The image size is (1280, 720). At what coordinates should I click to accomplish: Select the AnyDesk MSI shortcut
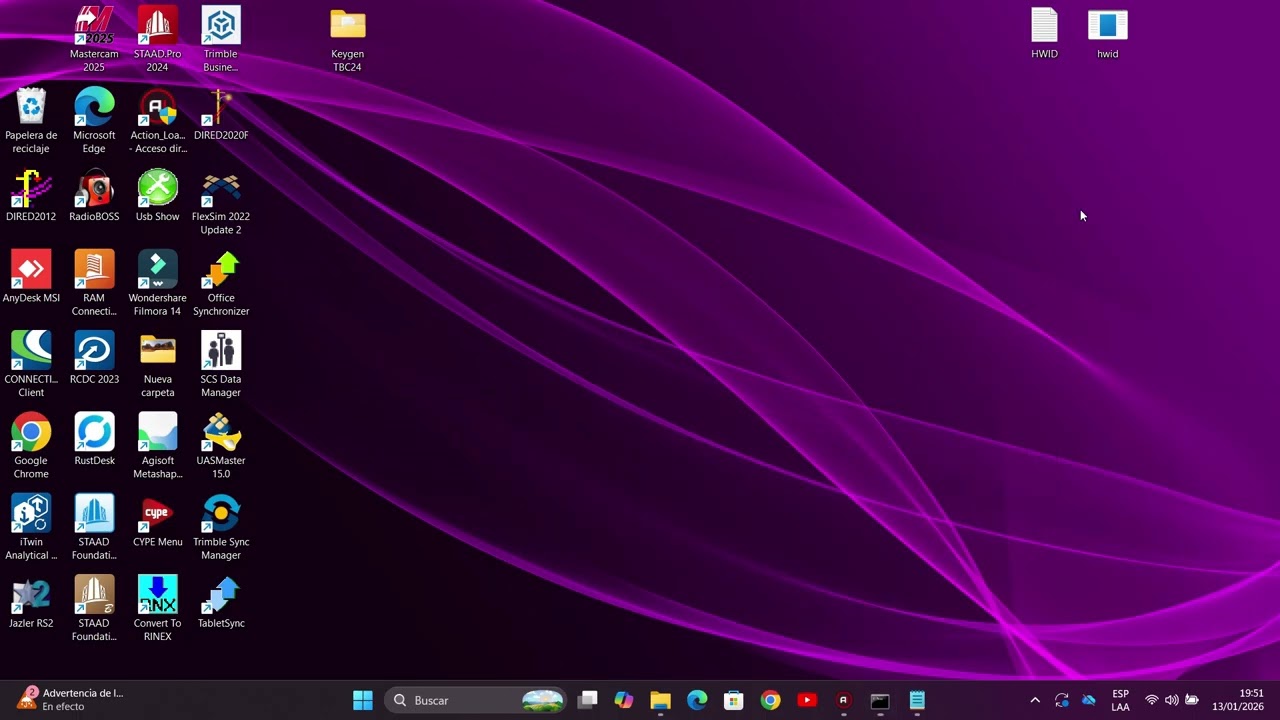pyautogui.click(x=31, y=277)
